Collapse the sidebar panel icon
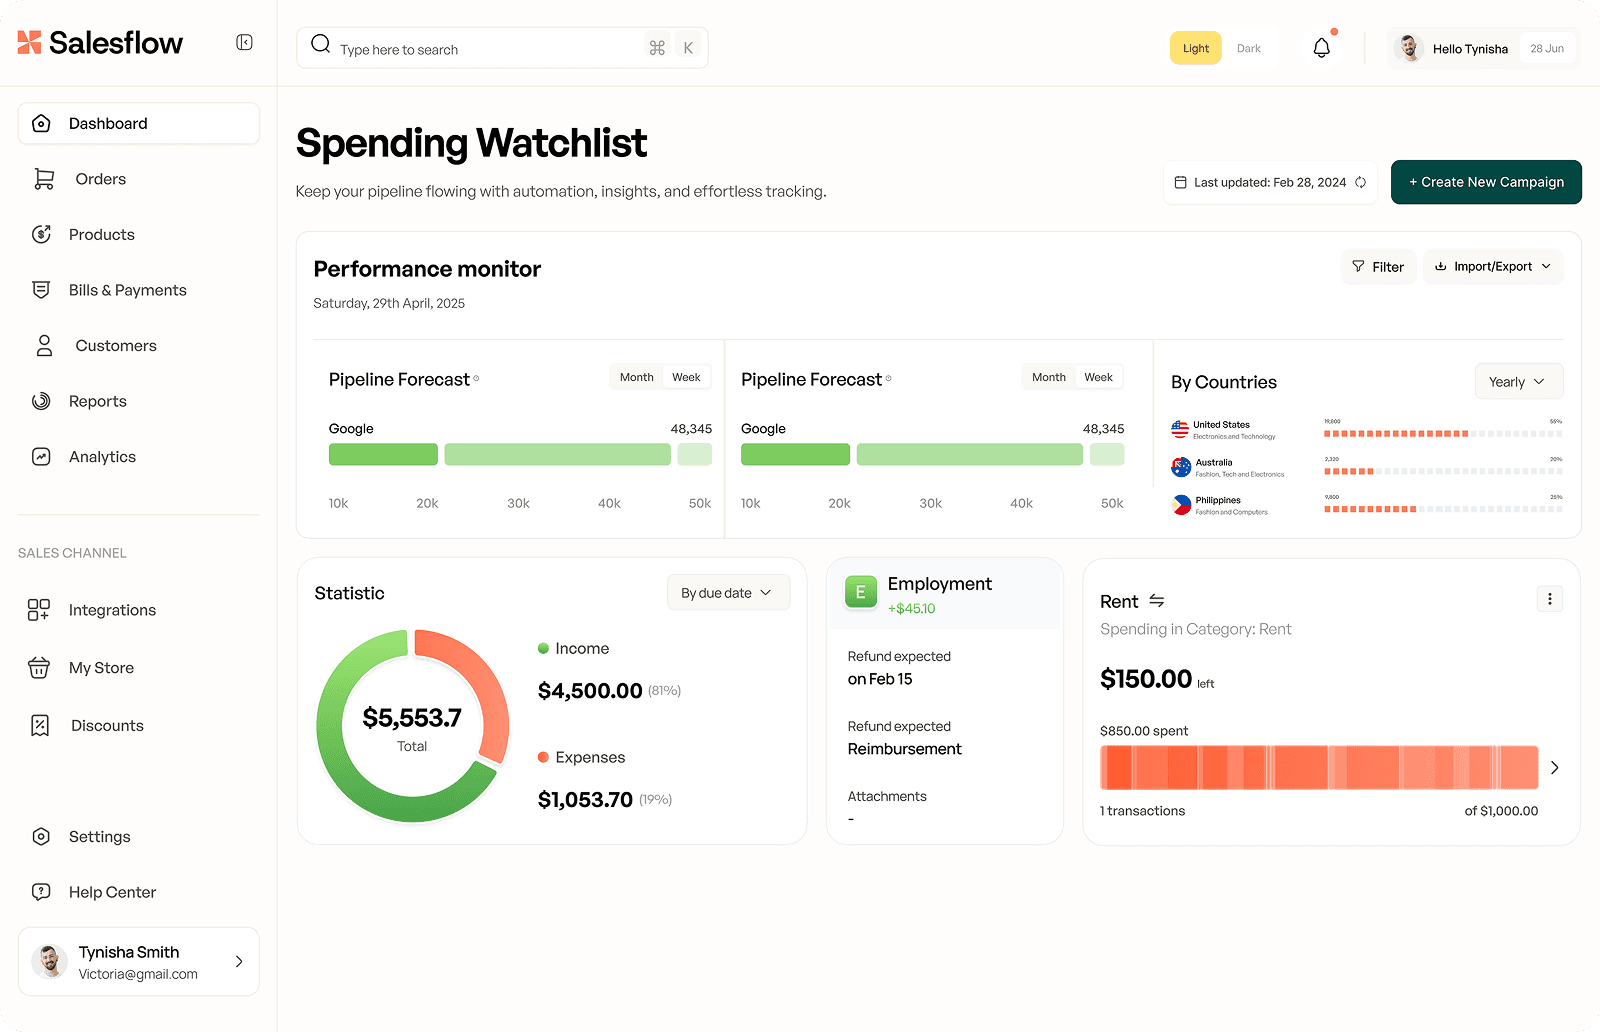1600x1032 pixels. click(x=244, y=42)
